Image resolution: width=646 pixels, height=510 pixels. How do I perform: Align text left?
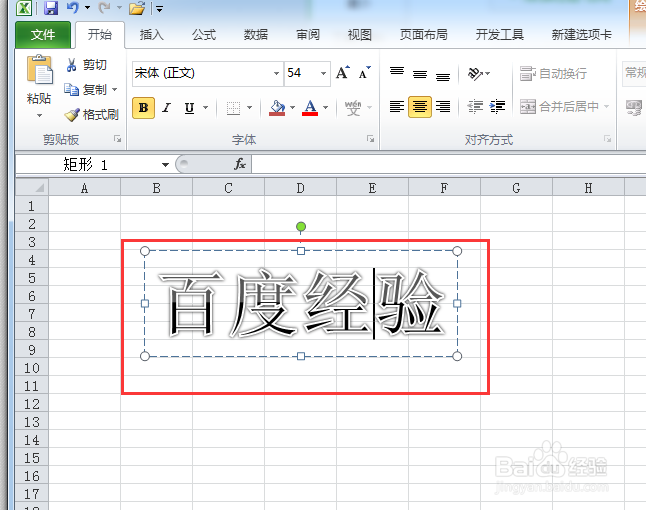397,107
